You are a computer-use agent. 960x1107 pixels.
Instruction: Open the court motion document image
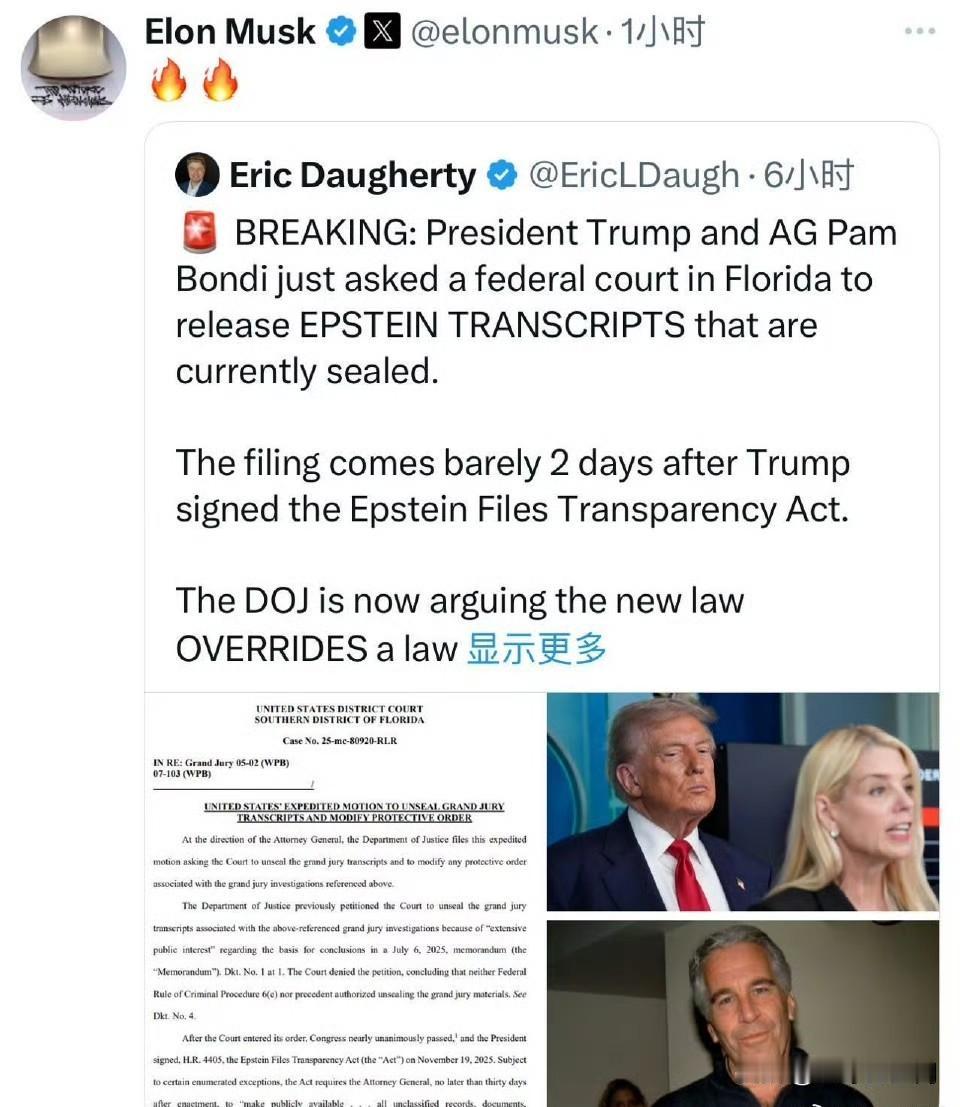click(x=344, y=899)
